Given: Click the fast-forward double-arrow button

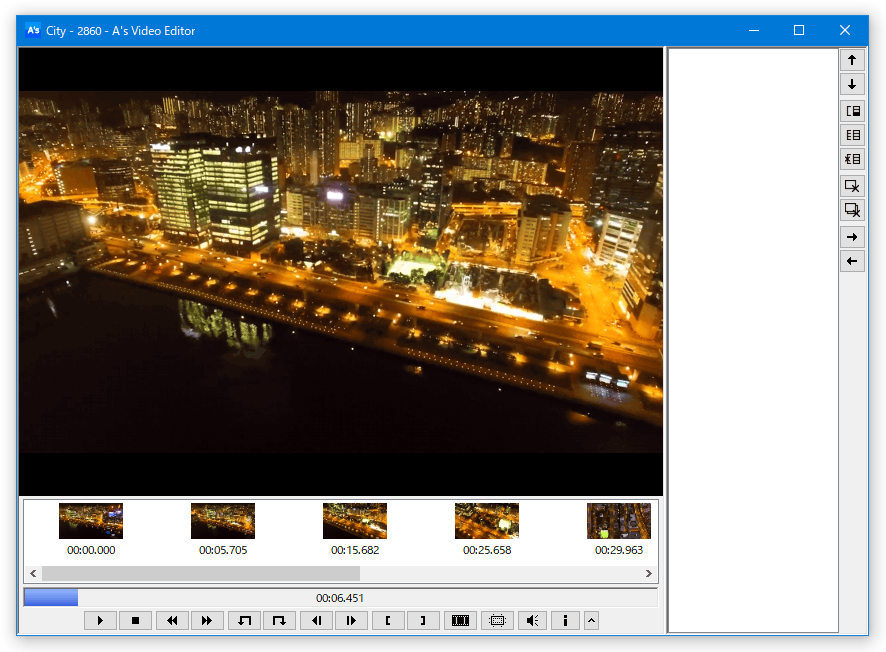Looking at the screenshot, I should coord(207,620).
